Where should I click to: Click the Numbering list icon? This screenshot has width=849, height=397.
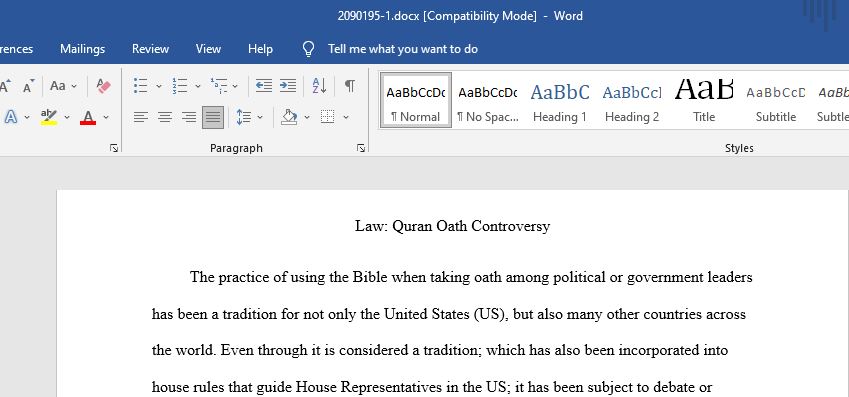(x=180, y=86)
